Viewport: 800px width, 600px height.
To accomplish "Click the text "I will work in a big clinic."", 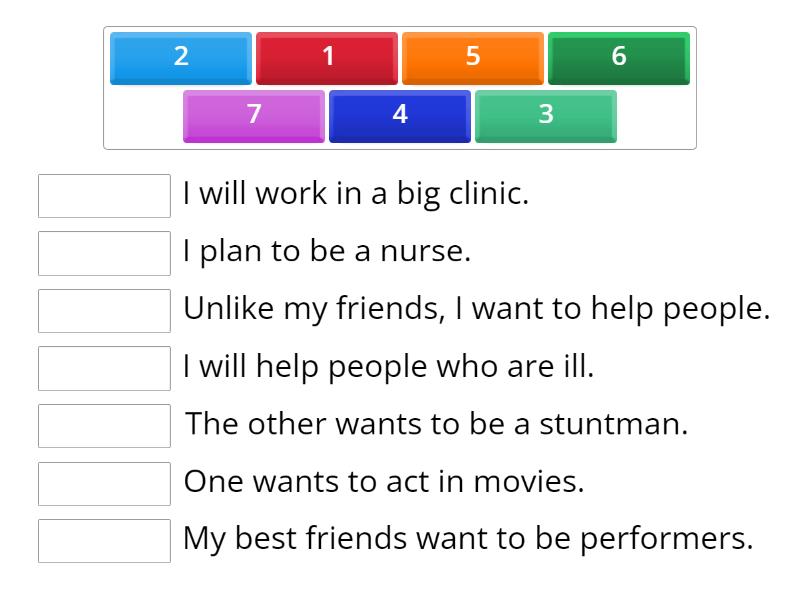I will 355,194.
